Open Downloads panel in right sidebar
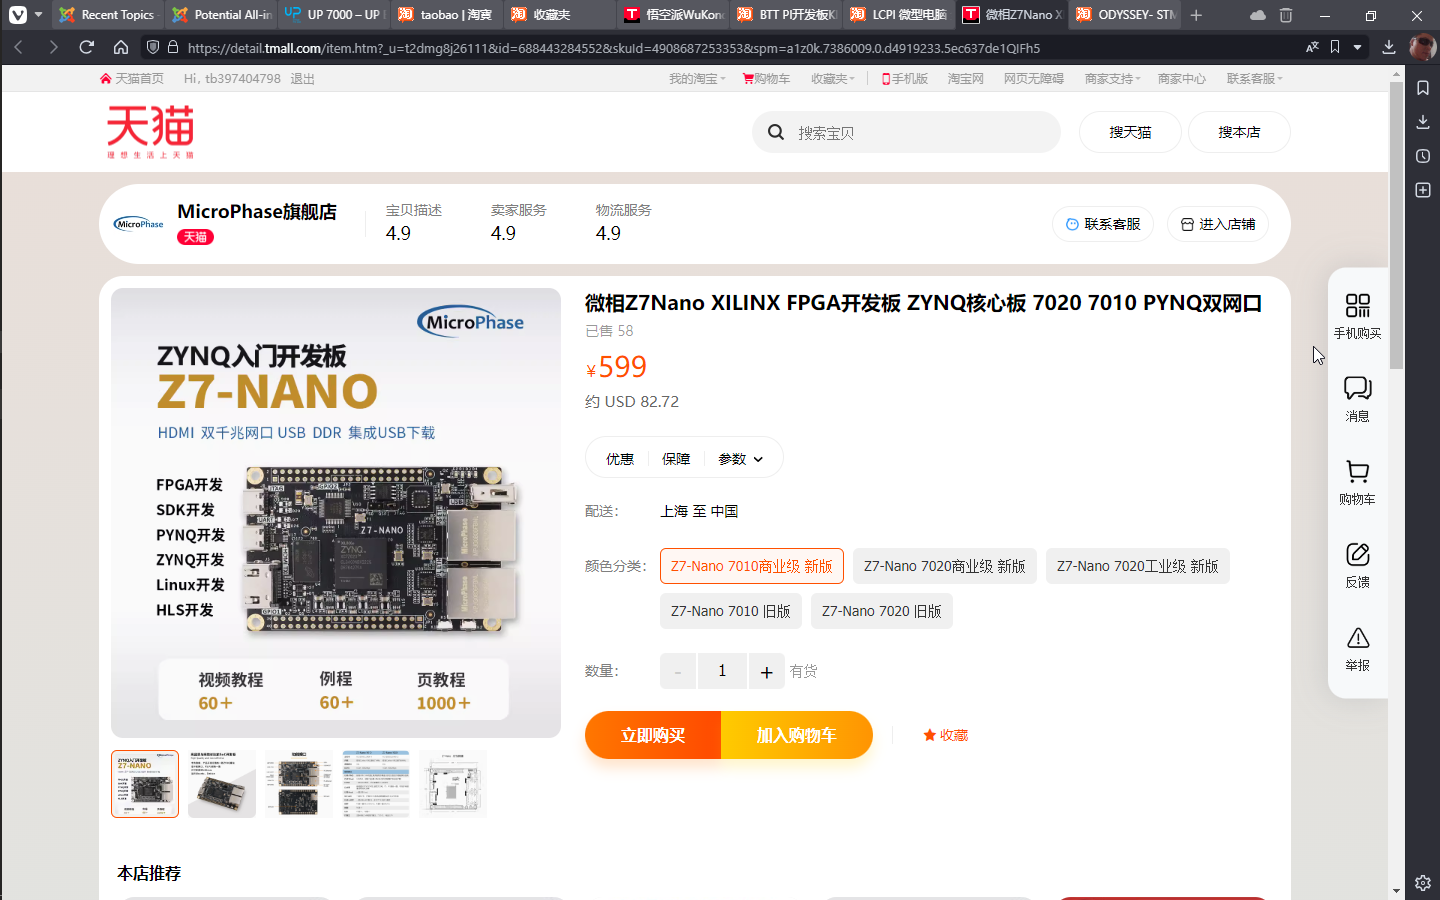Viewport: 1440px width, 900px height. (1423, 122)
